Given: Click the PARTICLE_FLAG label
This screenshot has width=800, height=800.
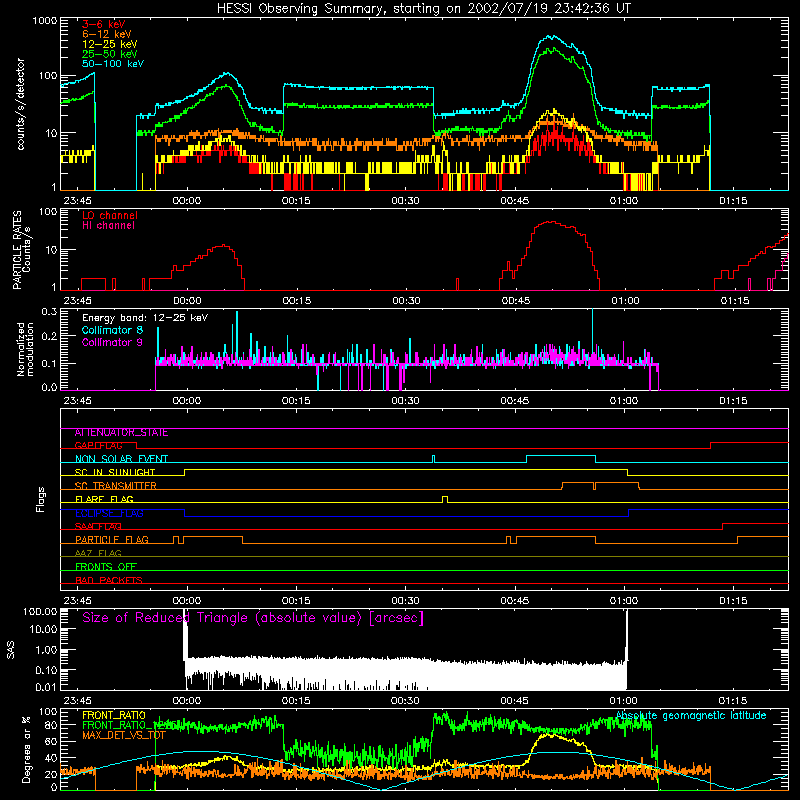Looking at the screenshot, I should [x=112, y=540].
